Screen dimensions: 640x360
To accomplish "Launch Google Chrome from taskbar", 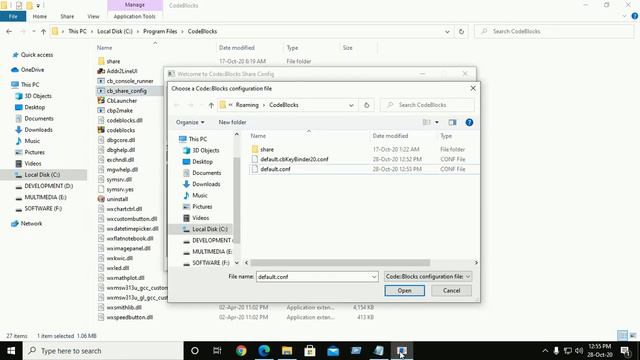I will click(x=241, y=351).
